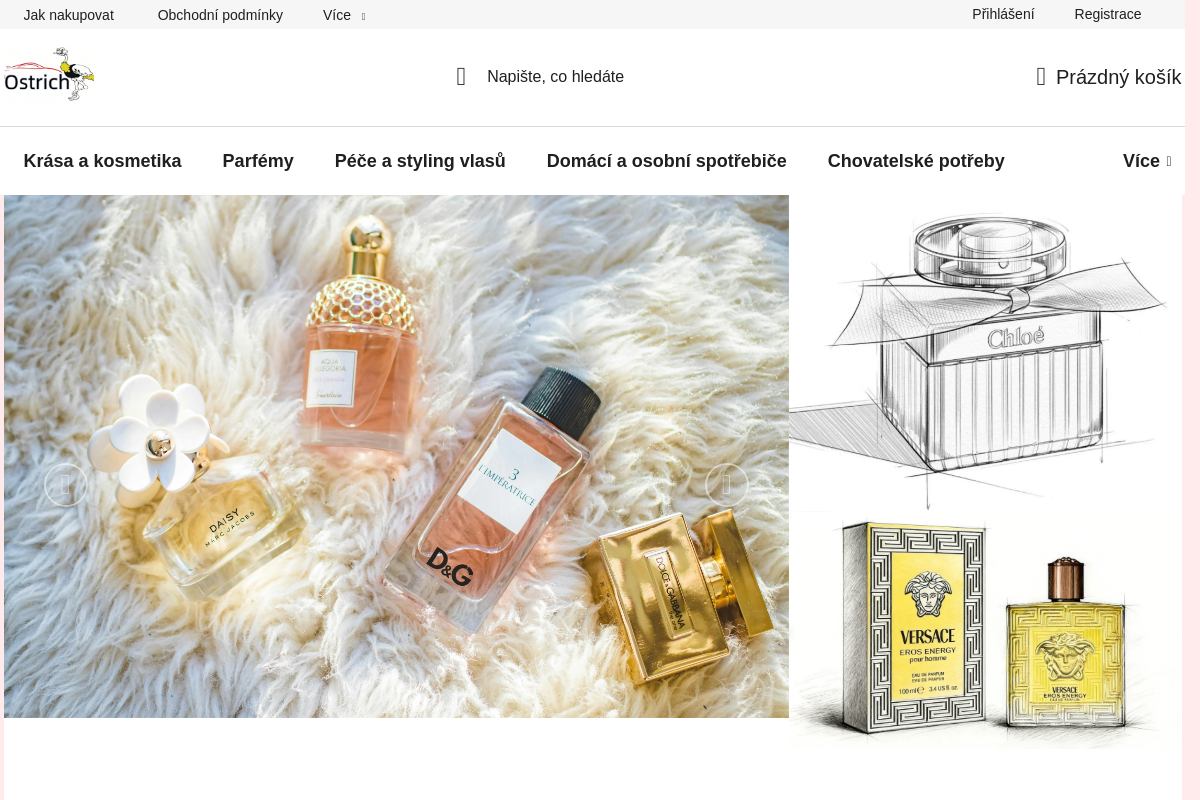
Task: Open the Chloé perfume sketch banner
Action: pos(986,353)
